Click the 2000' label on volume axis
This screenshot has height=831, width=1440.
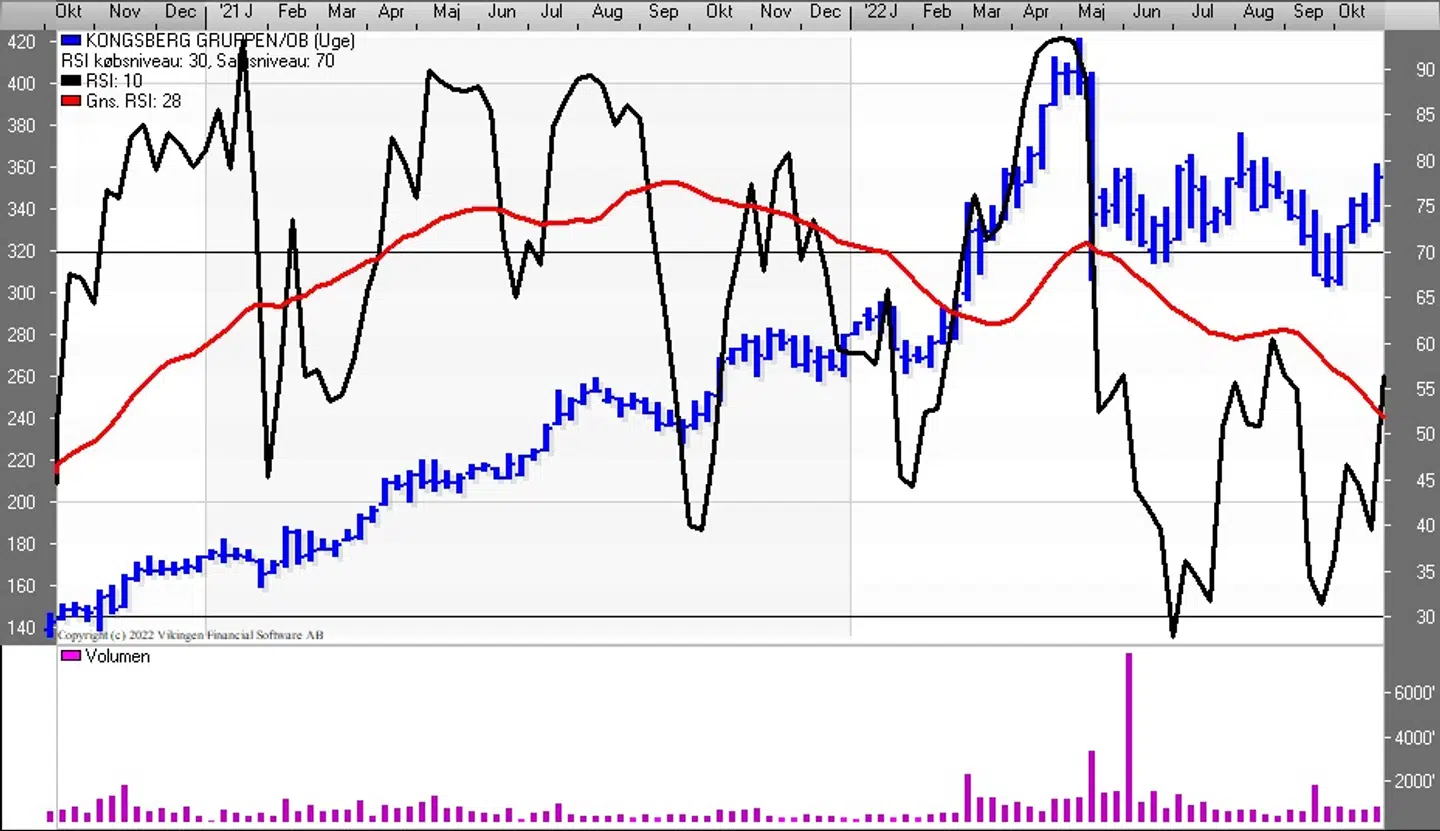pos(1415,782)
